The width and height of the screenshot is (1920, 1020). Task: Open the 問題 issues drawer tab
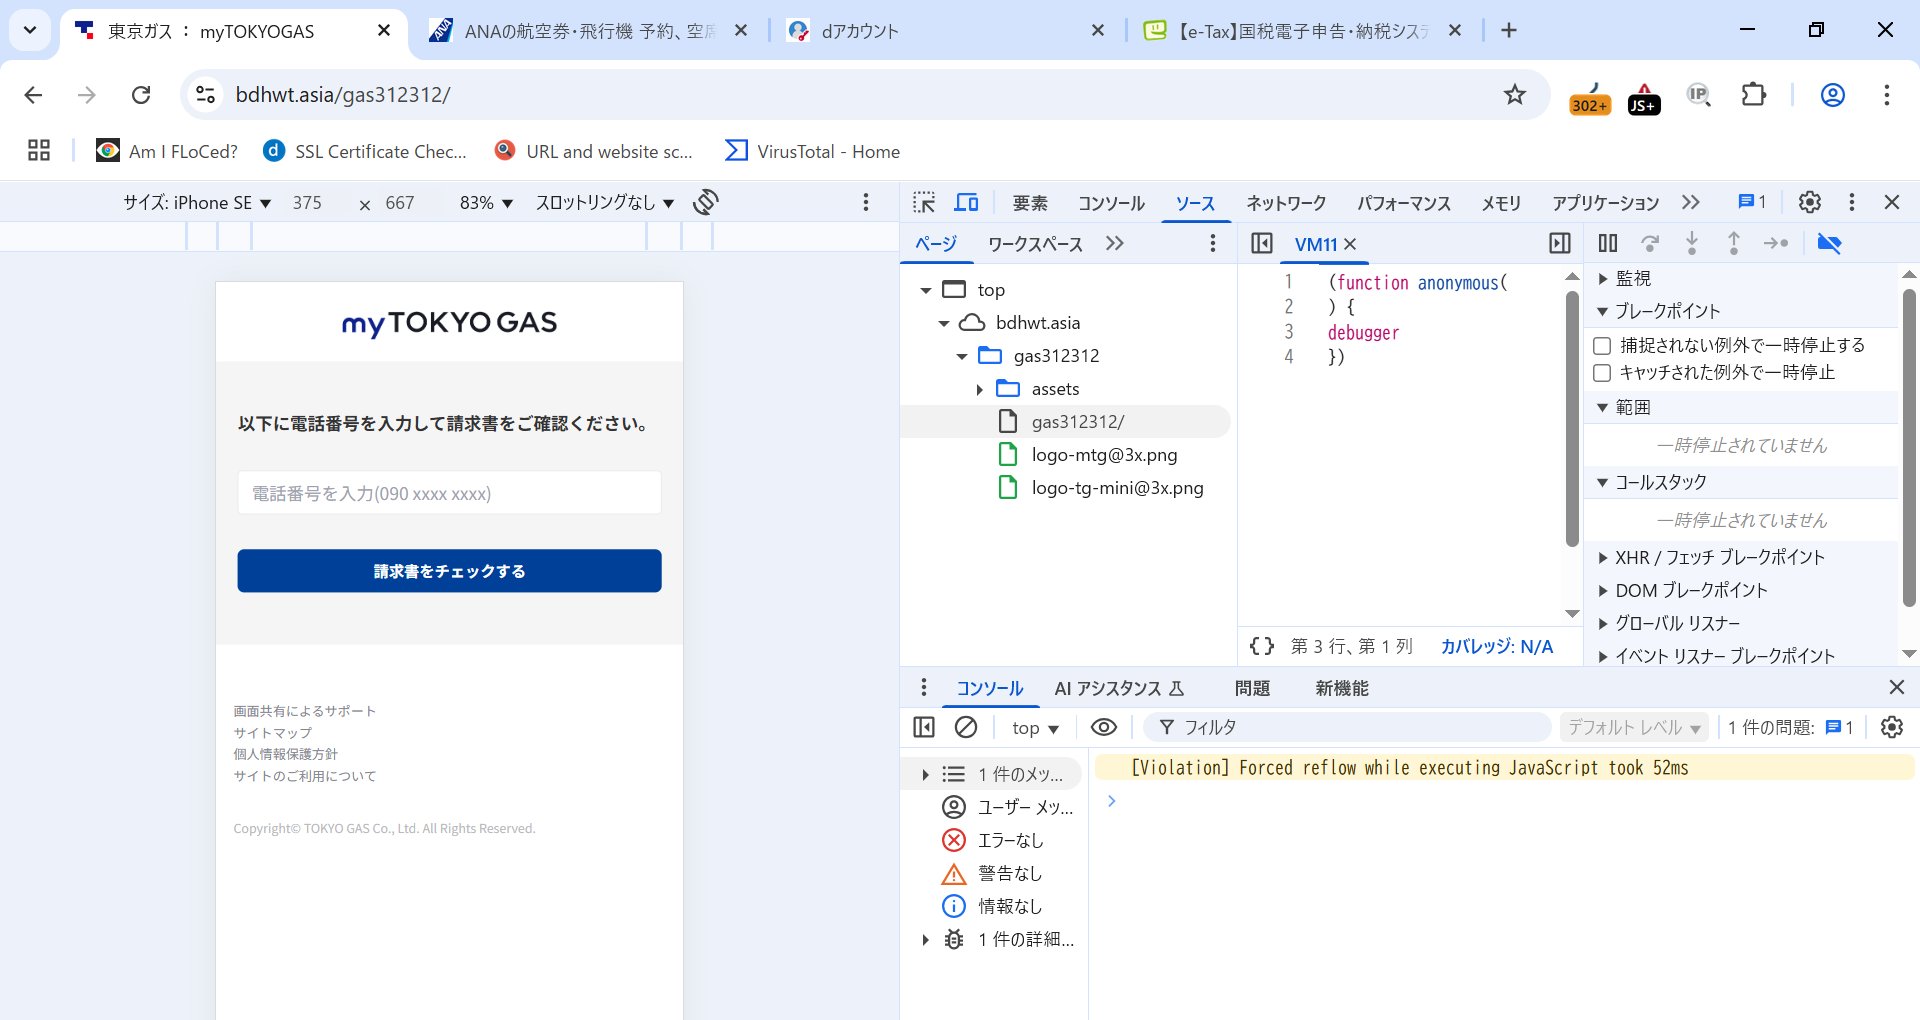click(x=1252, y=688)
